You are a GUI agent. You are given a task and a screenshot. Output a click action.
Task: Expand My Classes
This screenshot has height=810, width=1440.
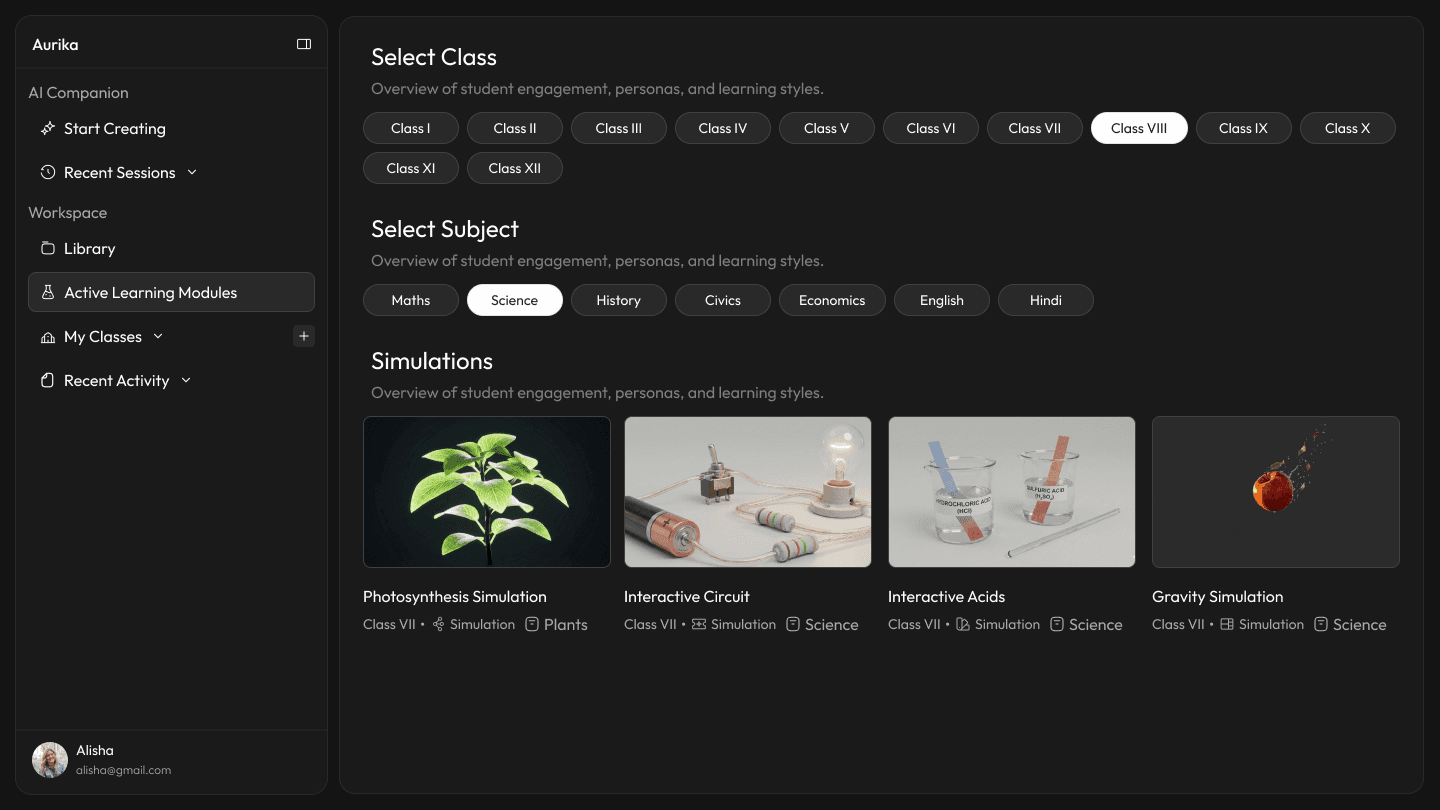point(158,336)
